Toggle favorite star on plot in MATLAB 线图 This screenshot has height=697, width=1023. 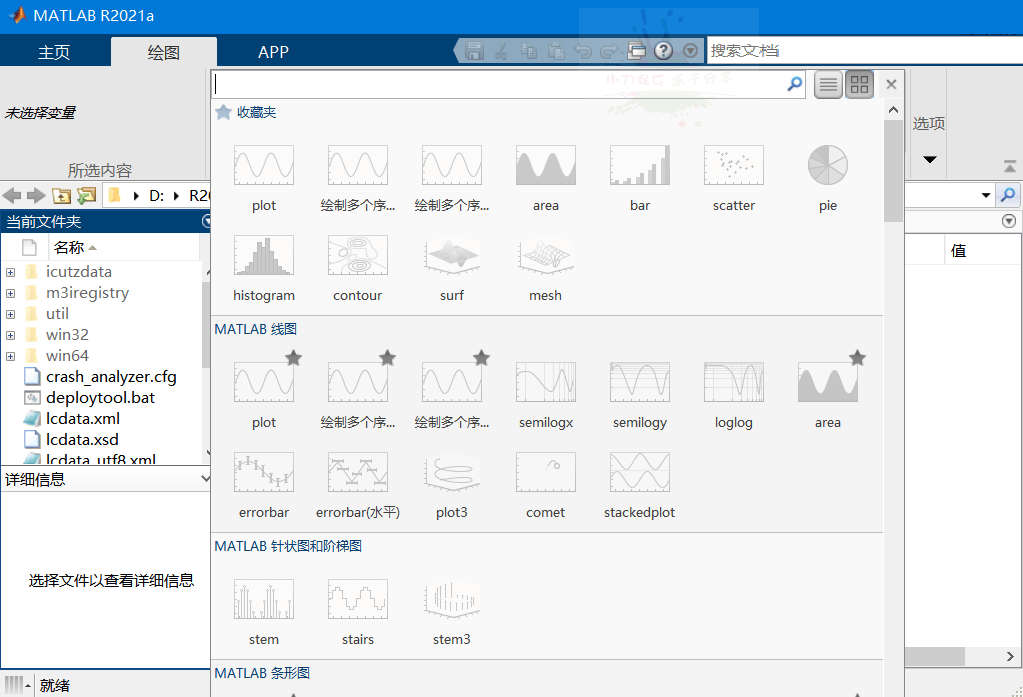tap(293, 358)
